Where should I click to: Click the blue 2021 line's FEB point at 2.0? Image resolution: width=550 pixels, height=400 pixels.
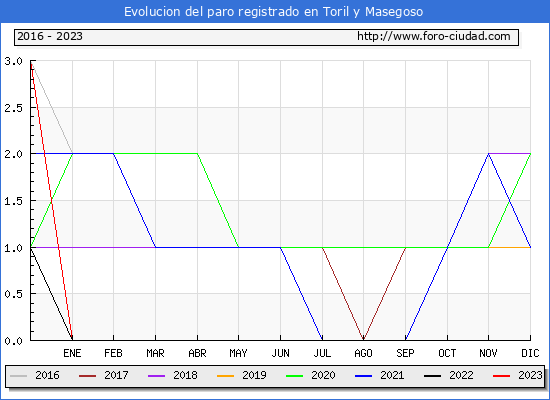[113, 154]
